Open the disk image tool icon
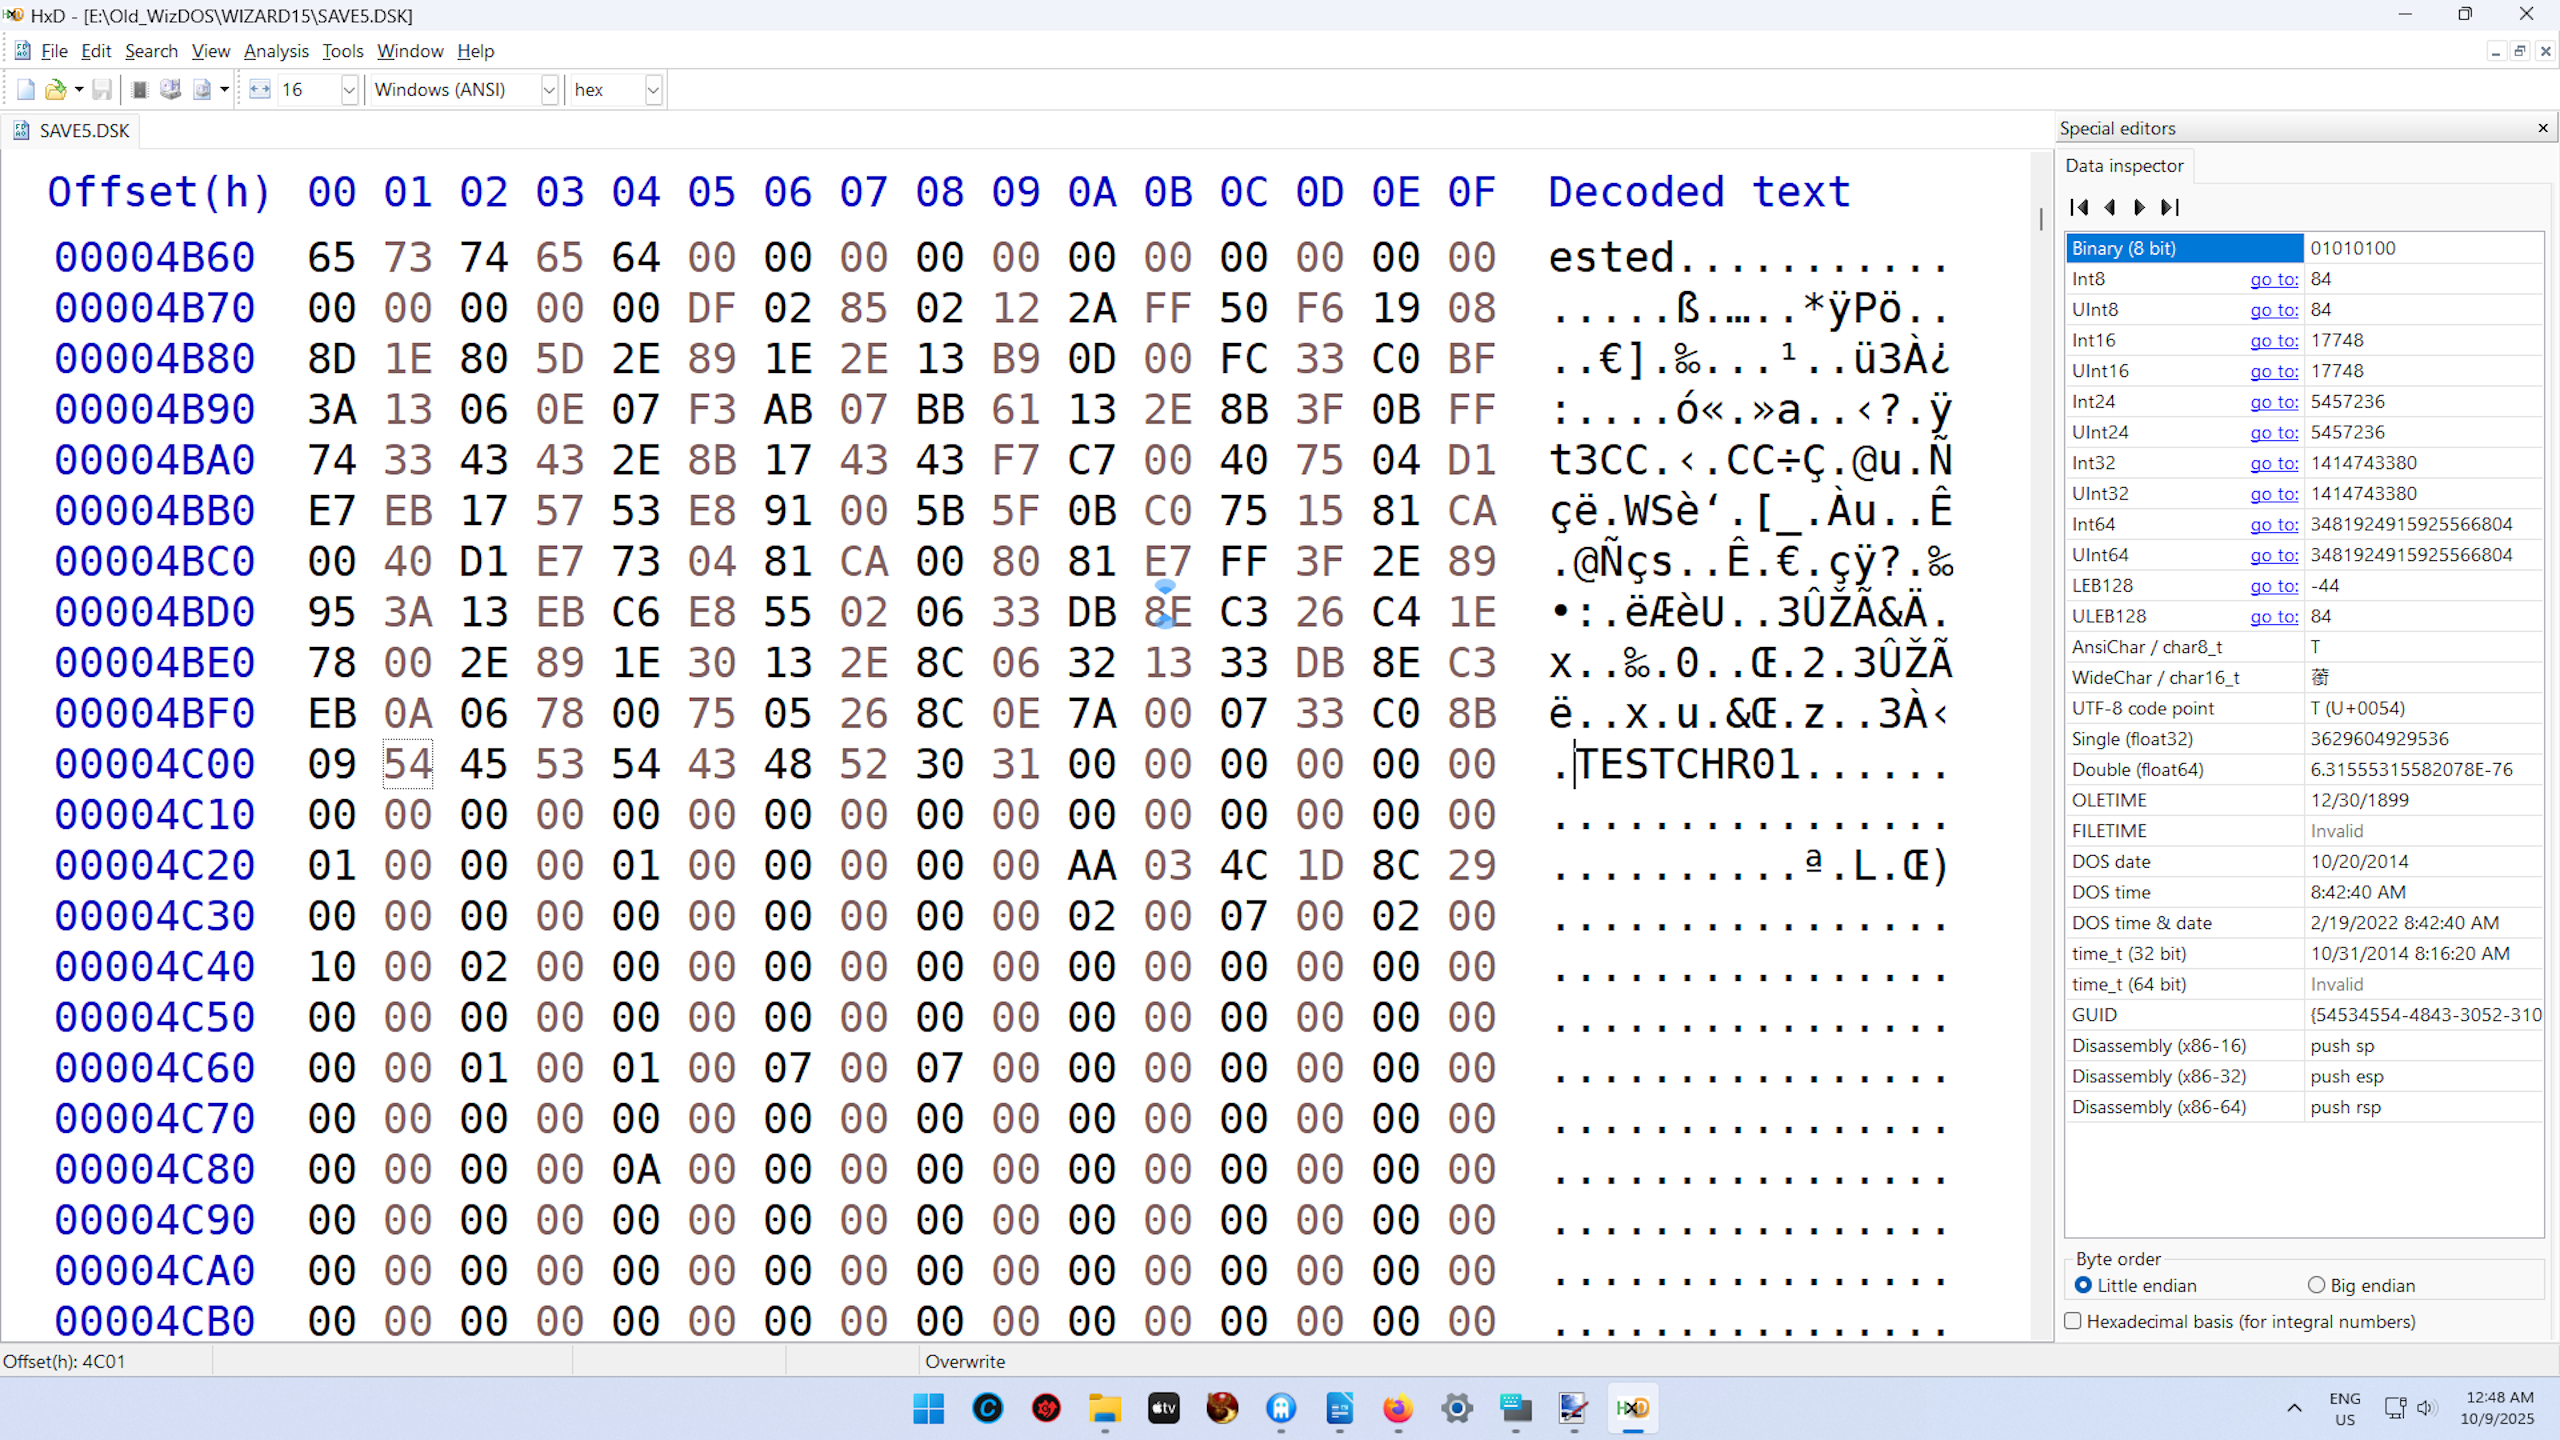2560x1440 pixels. 204,89
